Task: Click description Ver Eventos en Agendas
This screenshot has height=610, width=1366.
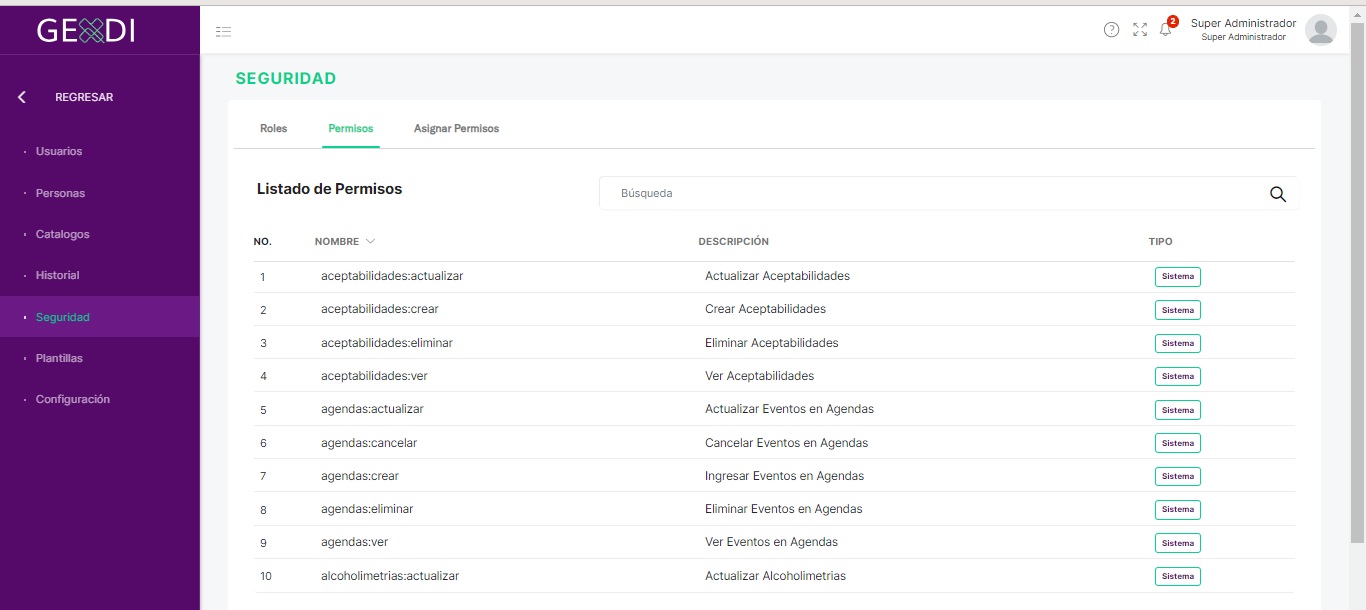Action: click(x=771, y=542)
